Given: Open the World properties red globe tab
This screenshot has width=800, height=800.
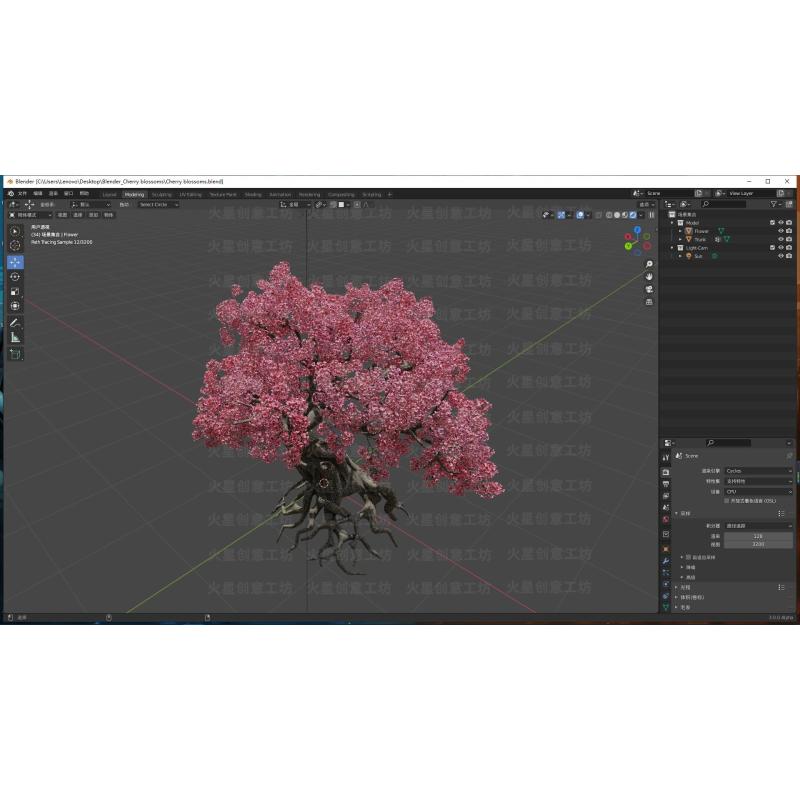Looking at the screenshot, I should coord(665,519).
